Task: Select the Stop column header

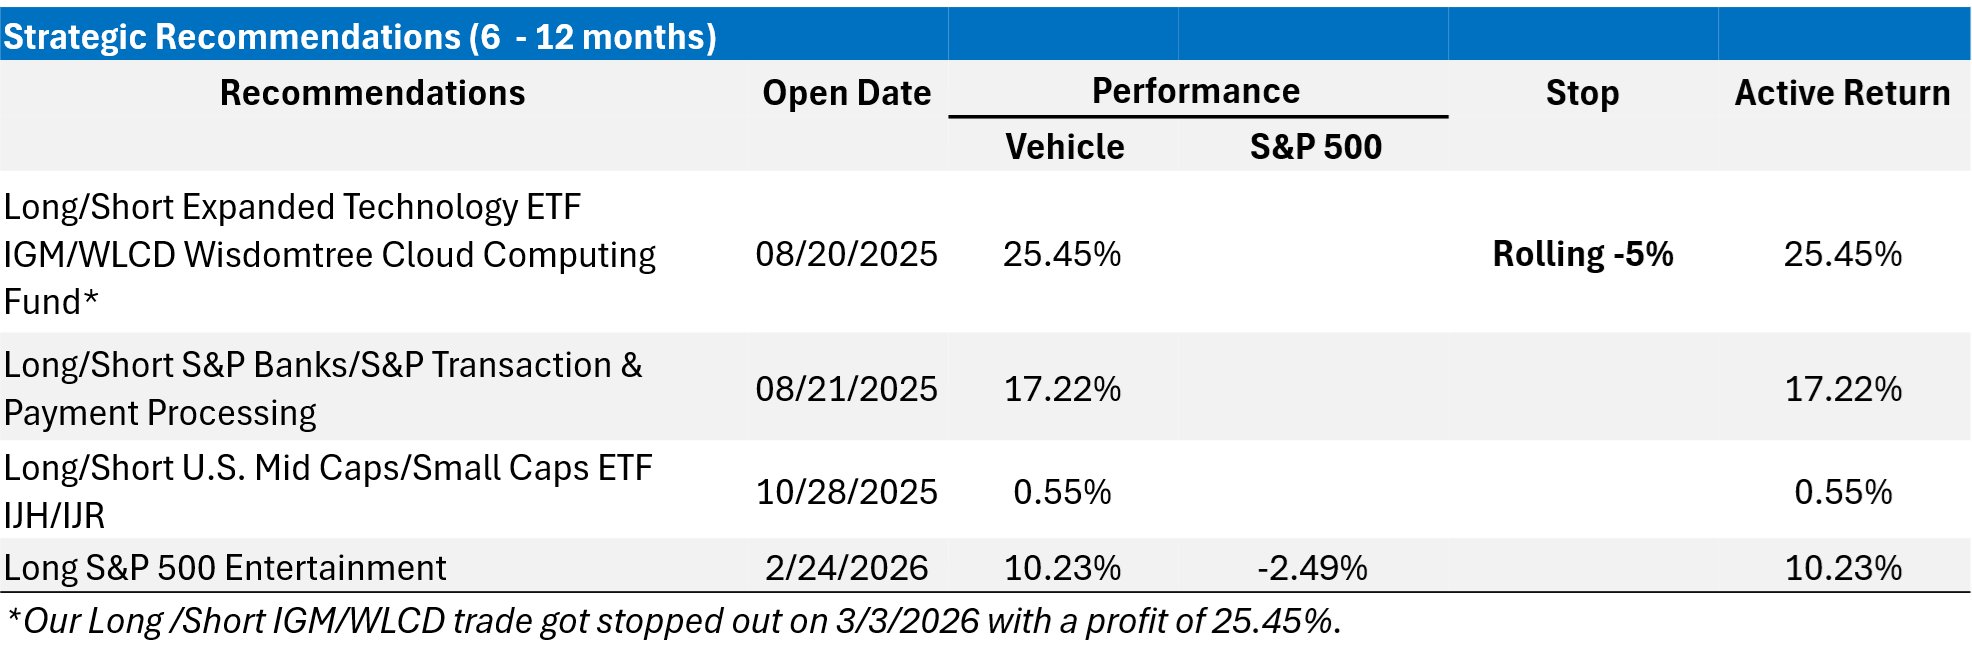Action: [x=1582, y=93]
